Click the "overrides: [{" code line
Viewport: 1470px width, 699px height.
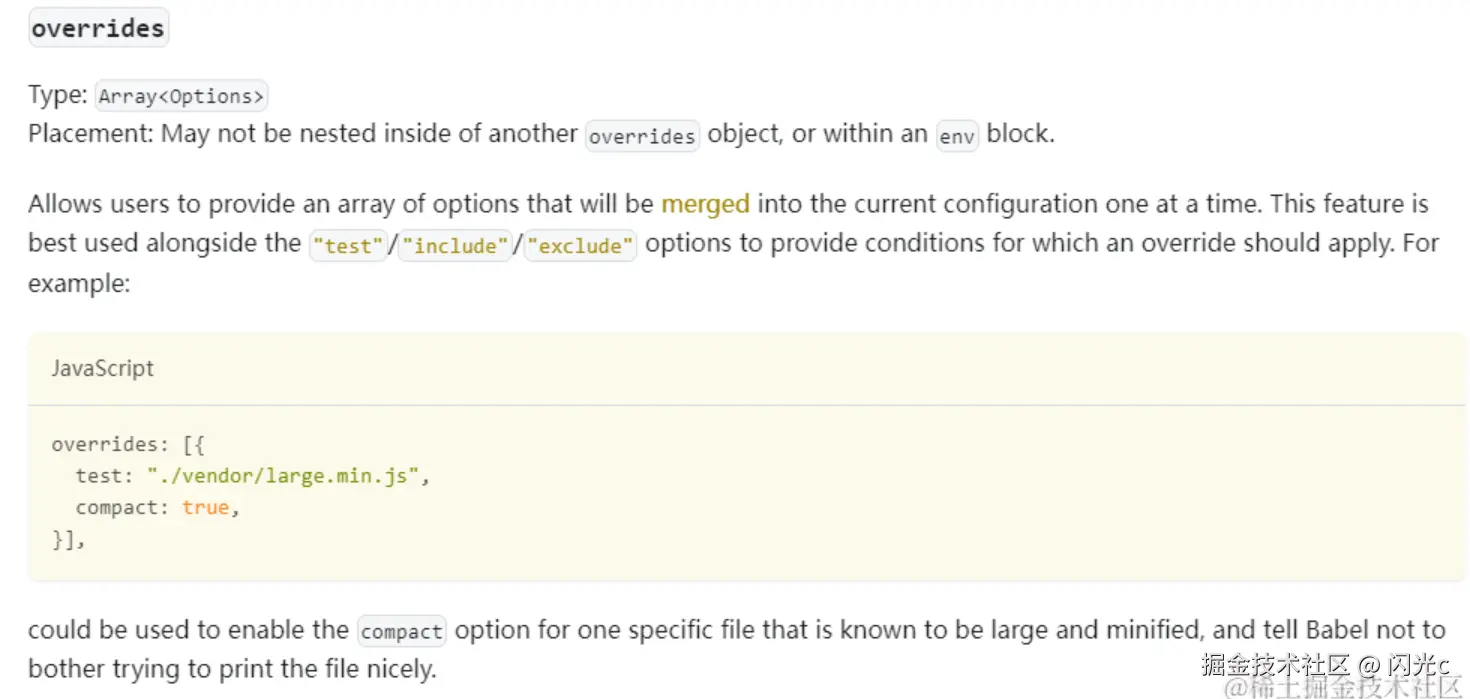point(128,444)
